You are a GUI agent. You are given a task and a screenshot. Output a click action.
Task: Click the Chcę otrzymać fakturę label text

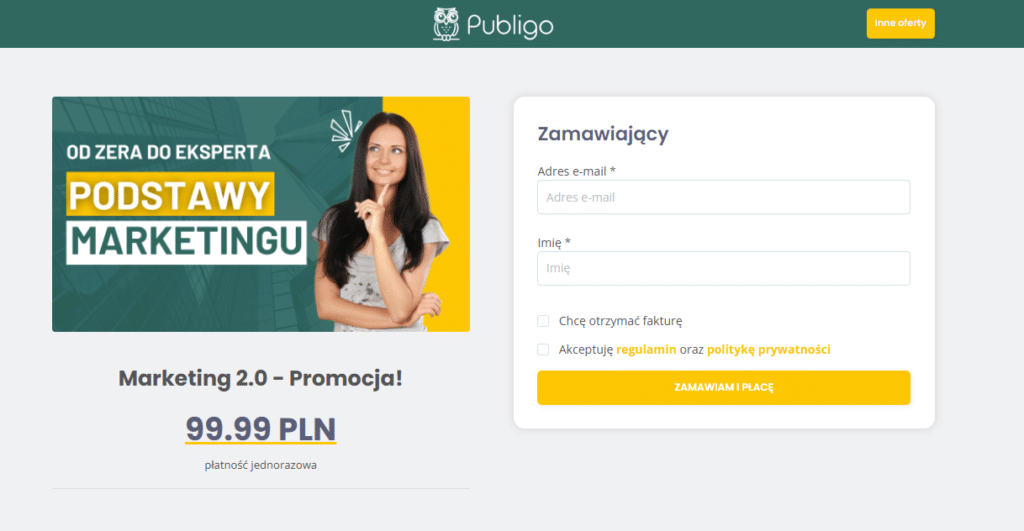coord(620,321)
